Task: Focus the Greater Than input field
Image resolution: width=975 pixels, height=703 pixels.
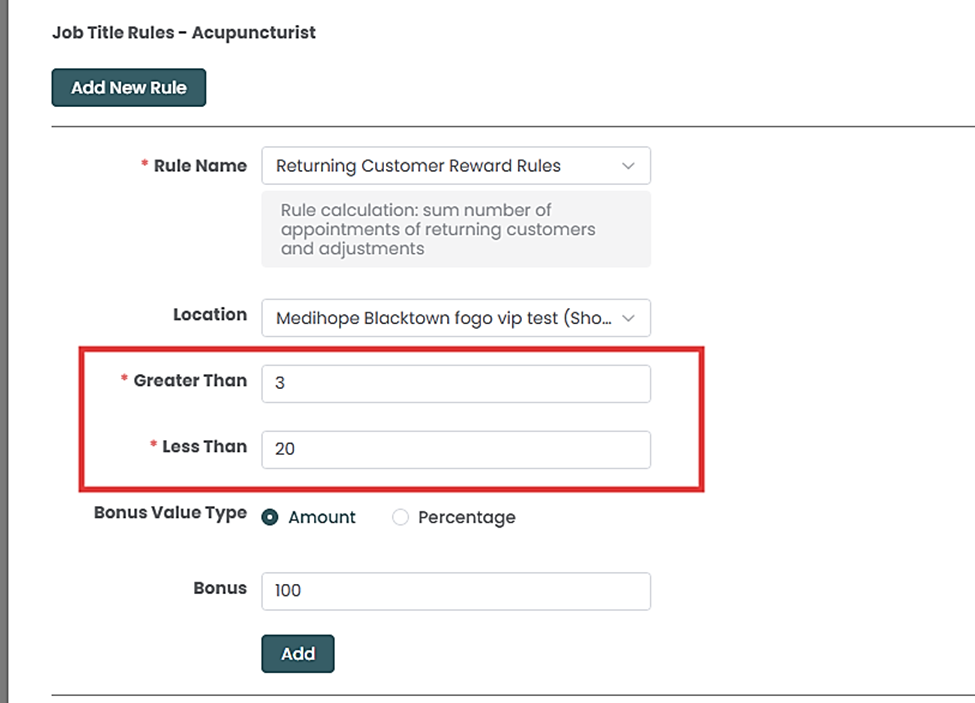Action: click(x=455, y=383)
